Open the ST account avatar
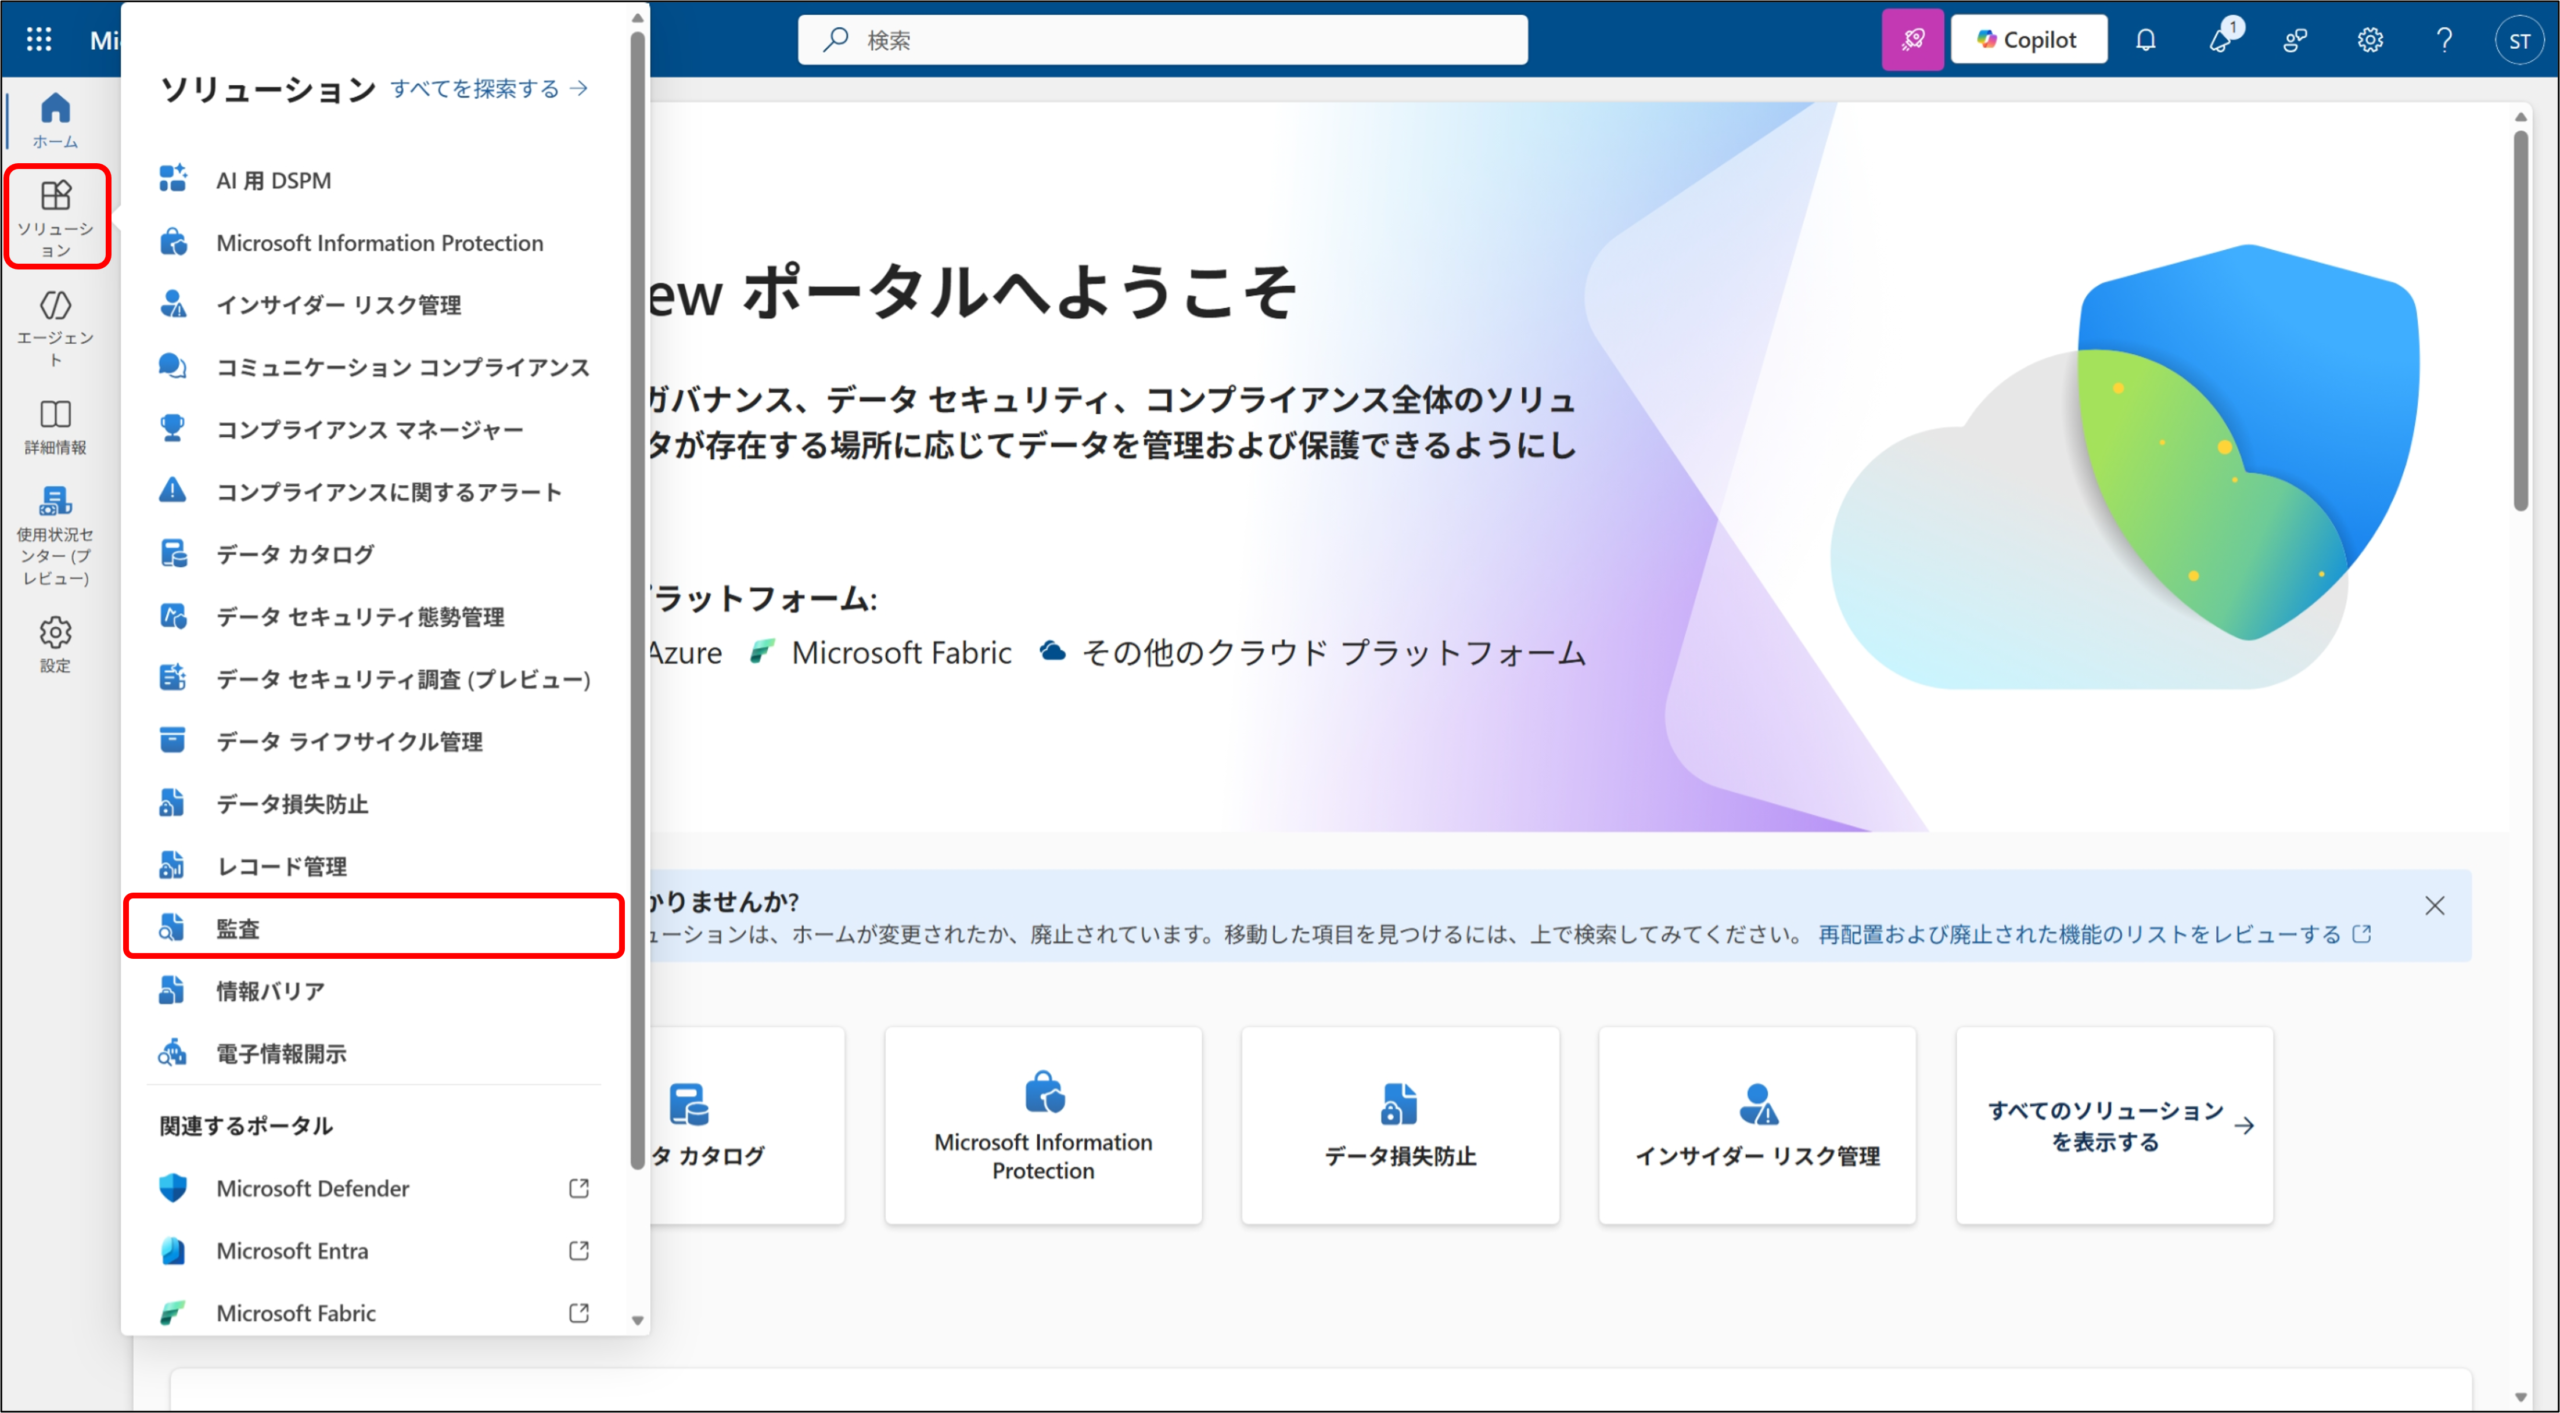The image size is (2560, 1413). tap(2519, 41)
